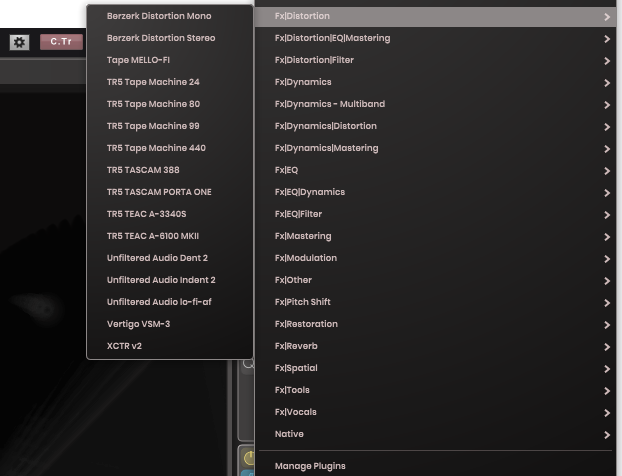The height and width of the screenshot is (476, 622).
Task: Expand Fx|Dynamics|Mastering submenu
Action: pos(436,149)
